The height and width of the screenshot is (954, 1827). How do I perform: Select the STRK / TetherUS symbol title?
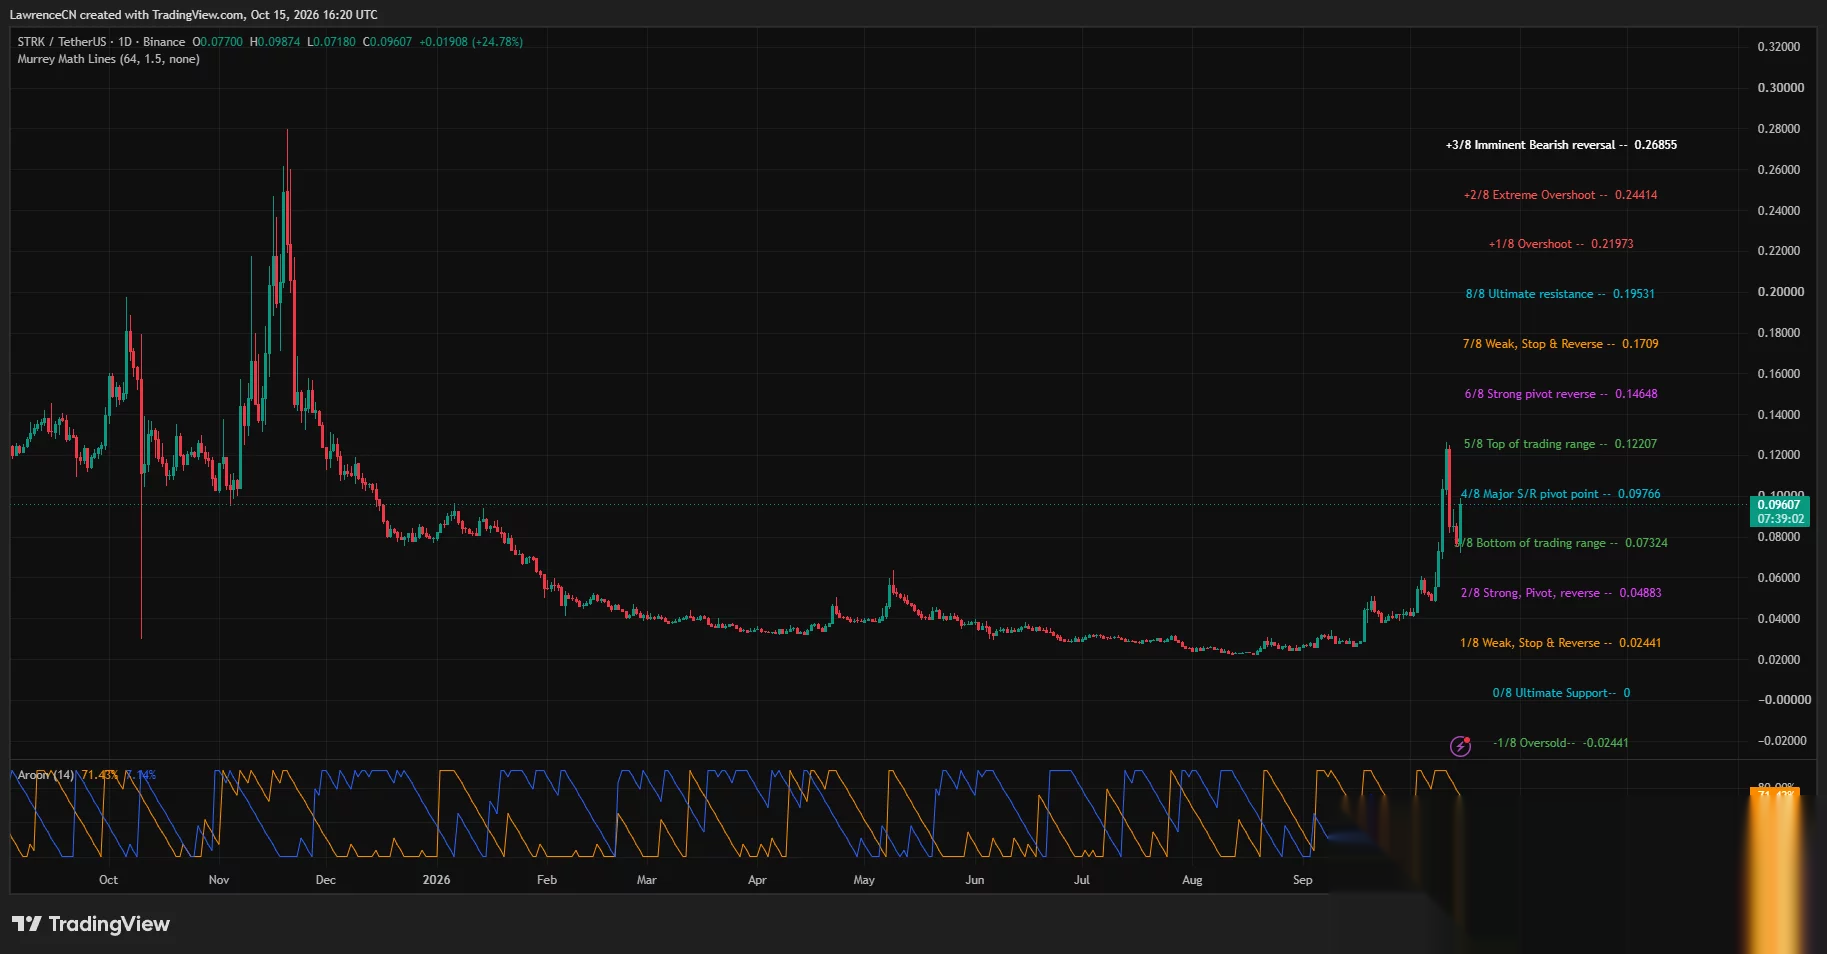61,42
